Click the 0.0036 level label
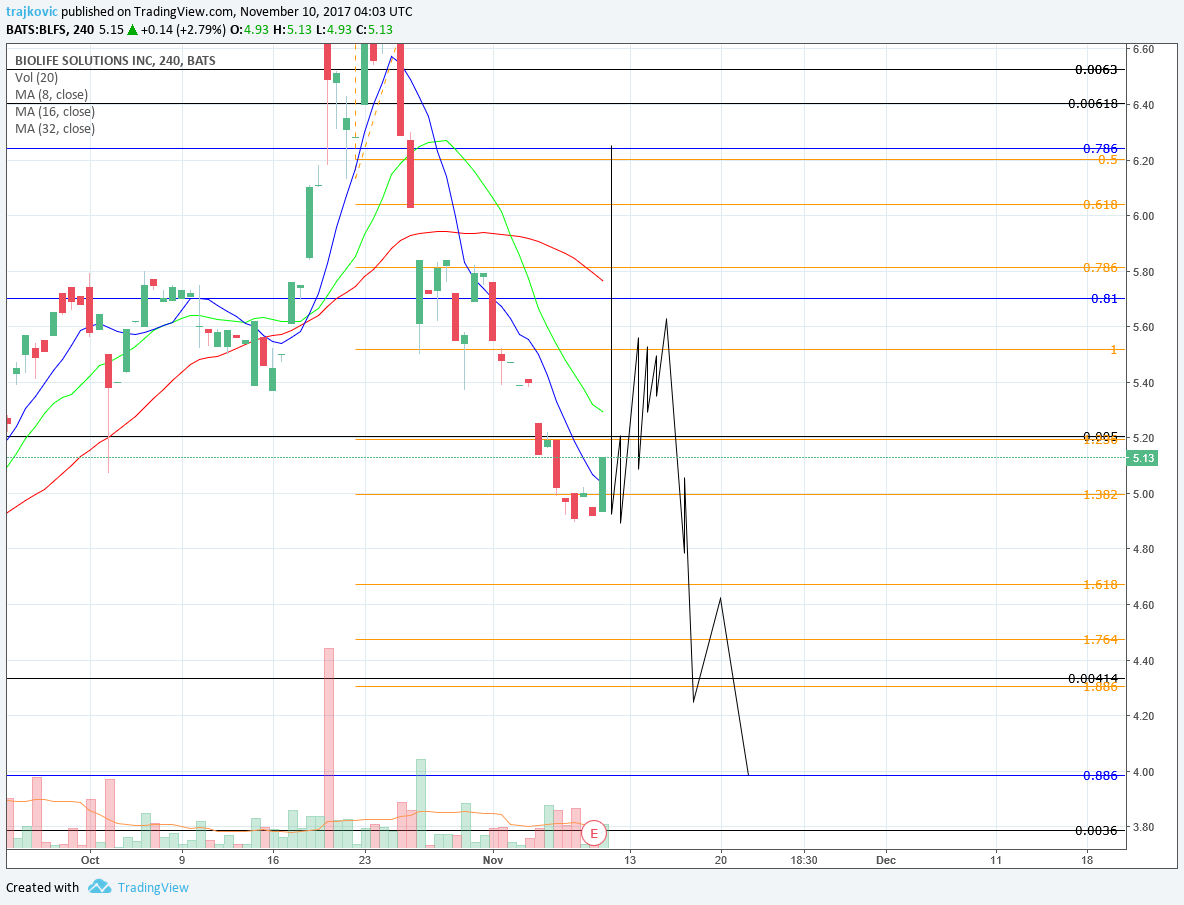1184x905 pixels. [x=1096, y=830]
